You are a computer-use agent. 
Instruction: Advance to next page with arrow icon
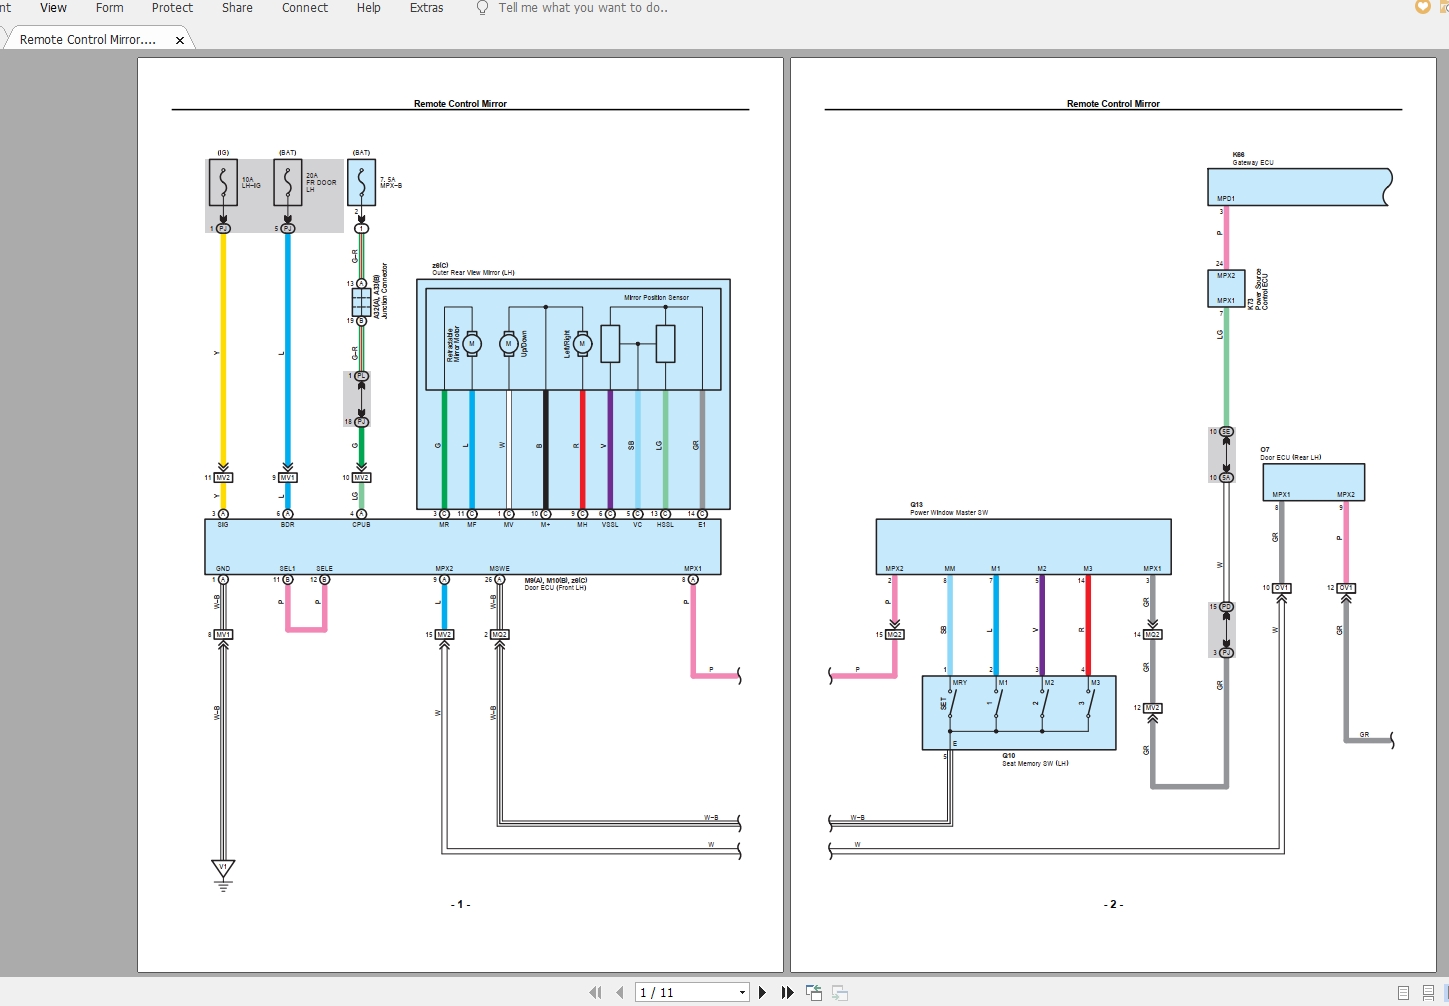762,992
